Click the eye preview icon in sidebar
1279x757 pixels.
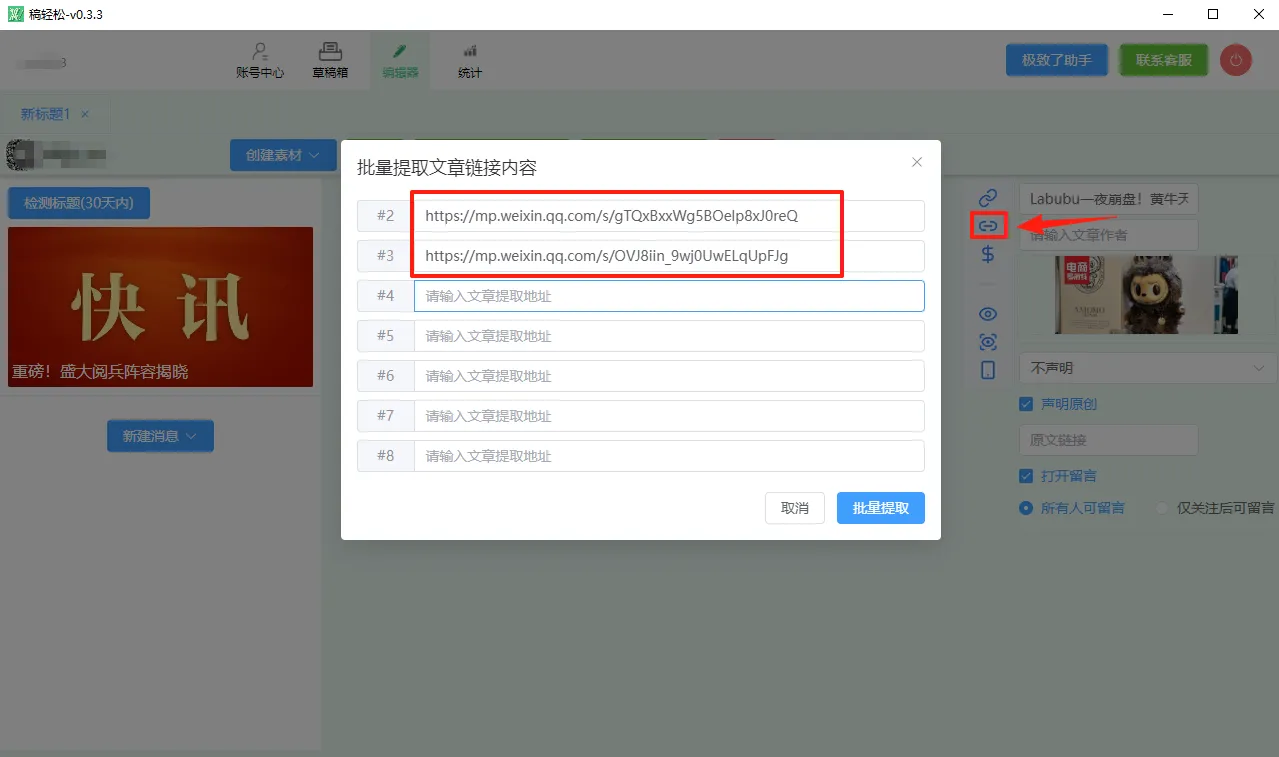click(x=987, y=313)
